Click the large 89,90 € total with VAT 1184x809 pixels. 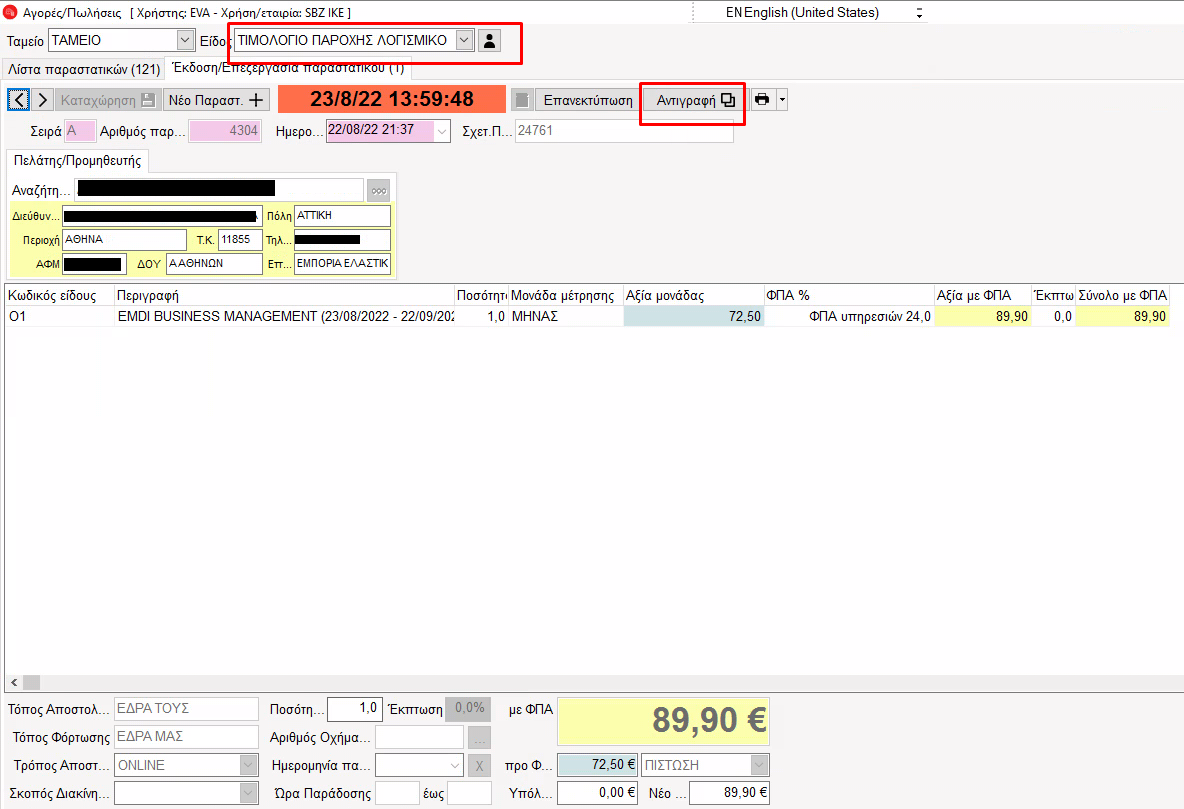(663, 721)
